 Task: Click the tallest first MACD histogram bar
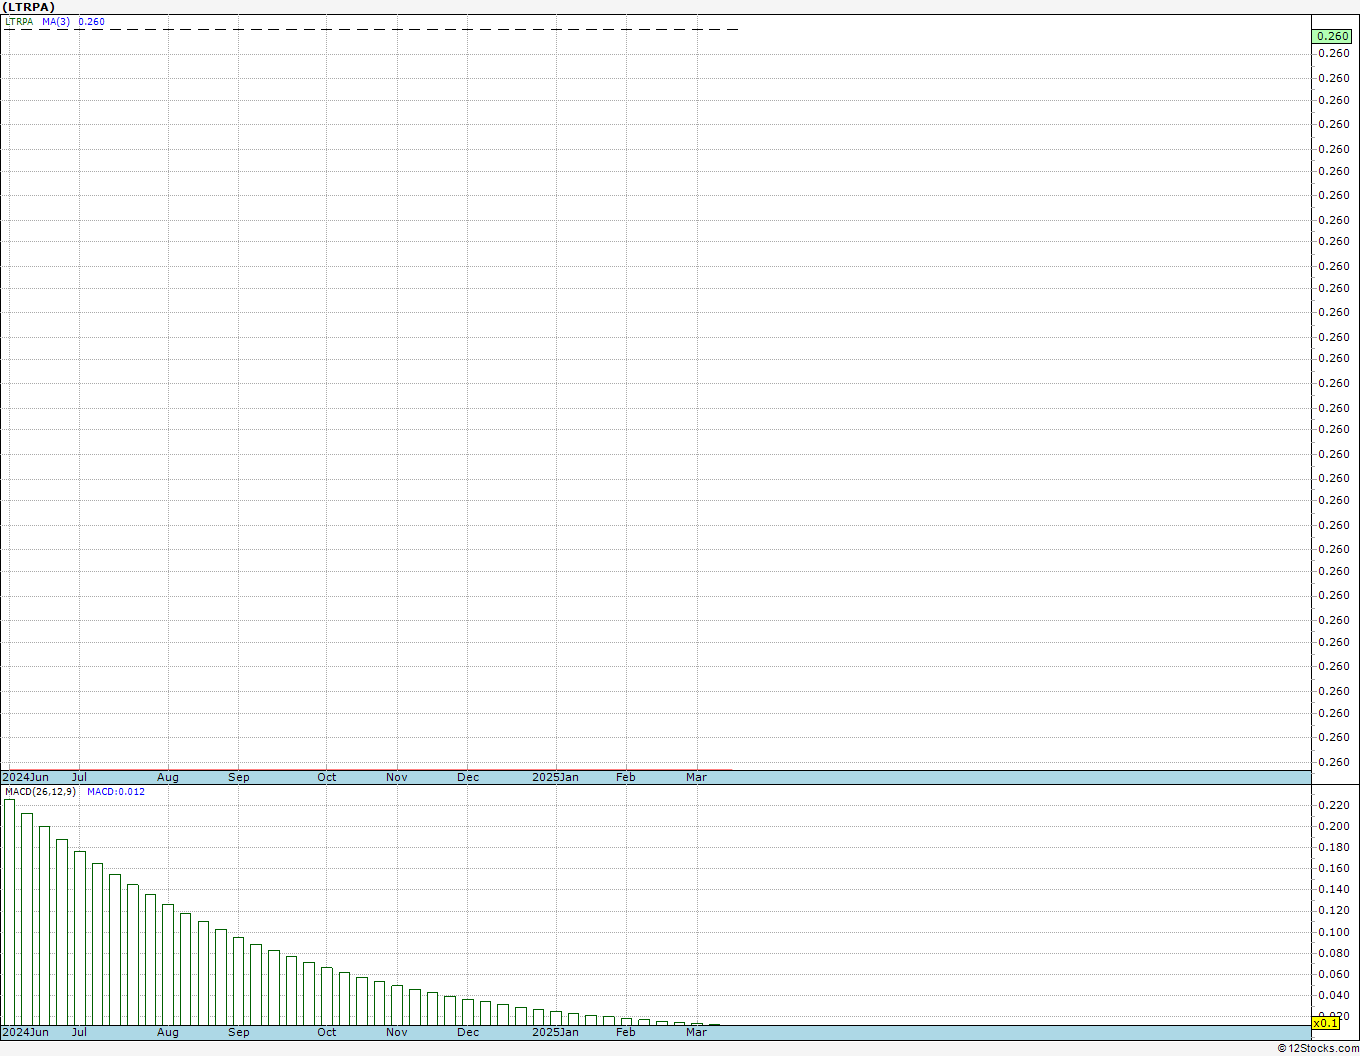9,912
